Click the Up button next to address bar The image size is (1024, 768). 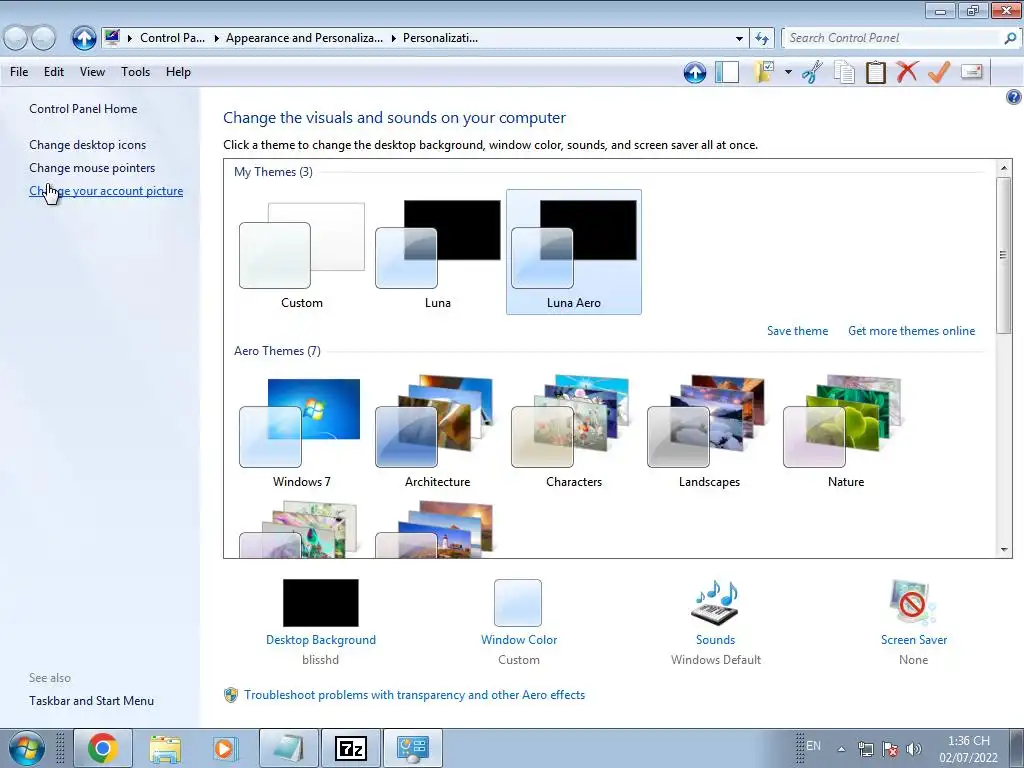click(x=84, y=38)
